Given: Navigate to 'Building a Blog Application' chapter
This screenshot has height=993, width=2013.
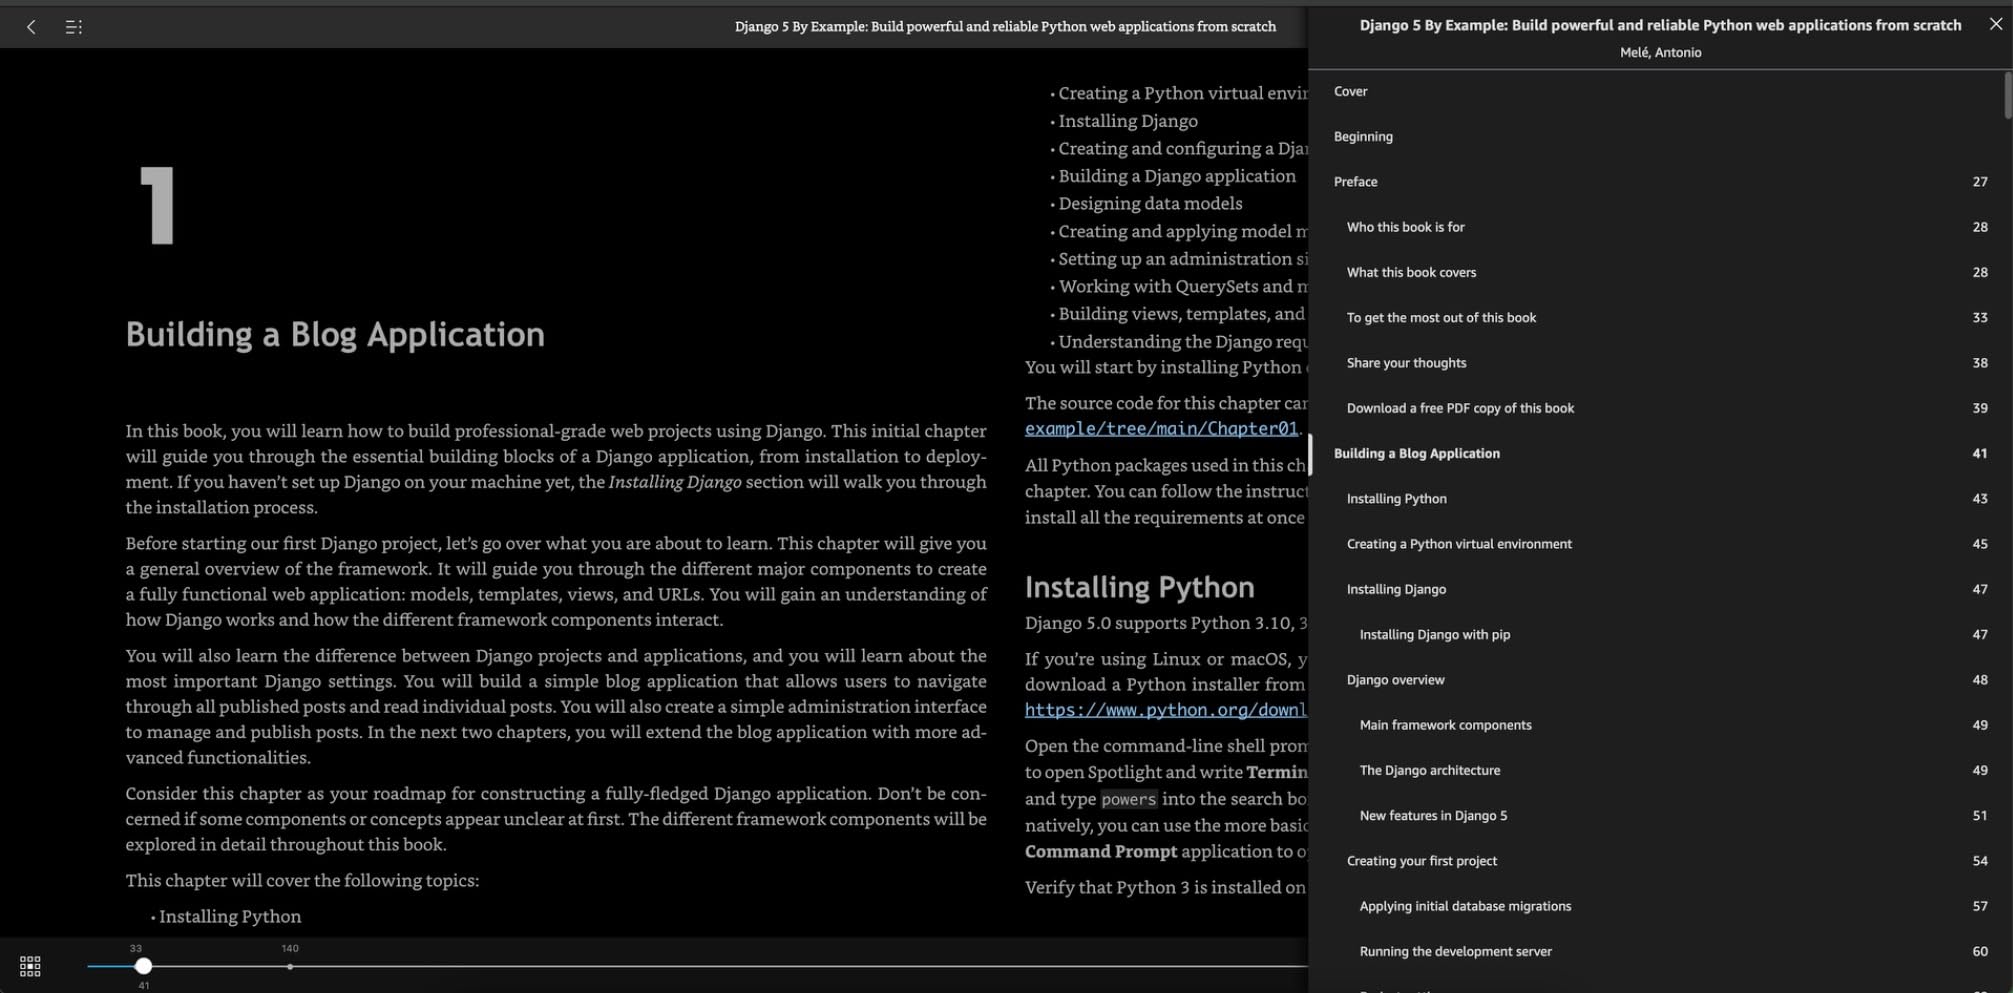Looking at the screenshot, I should 1416,453.
